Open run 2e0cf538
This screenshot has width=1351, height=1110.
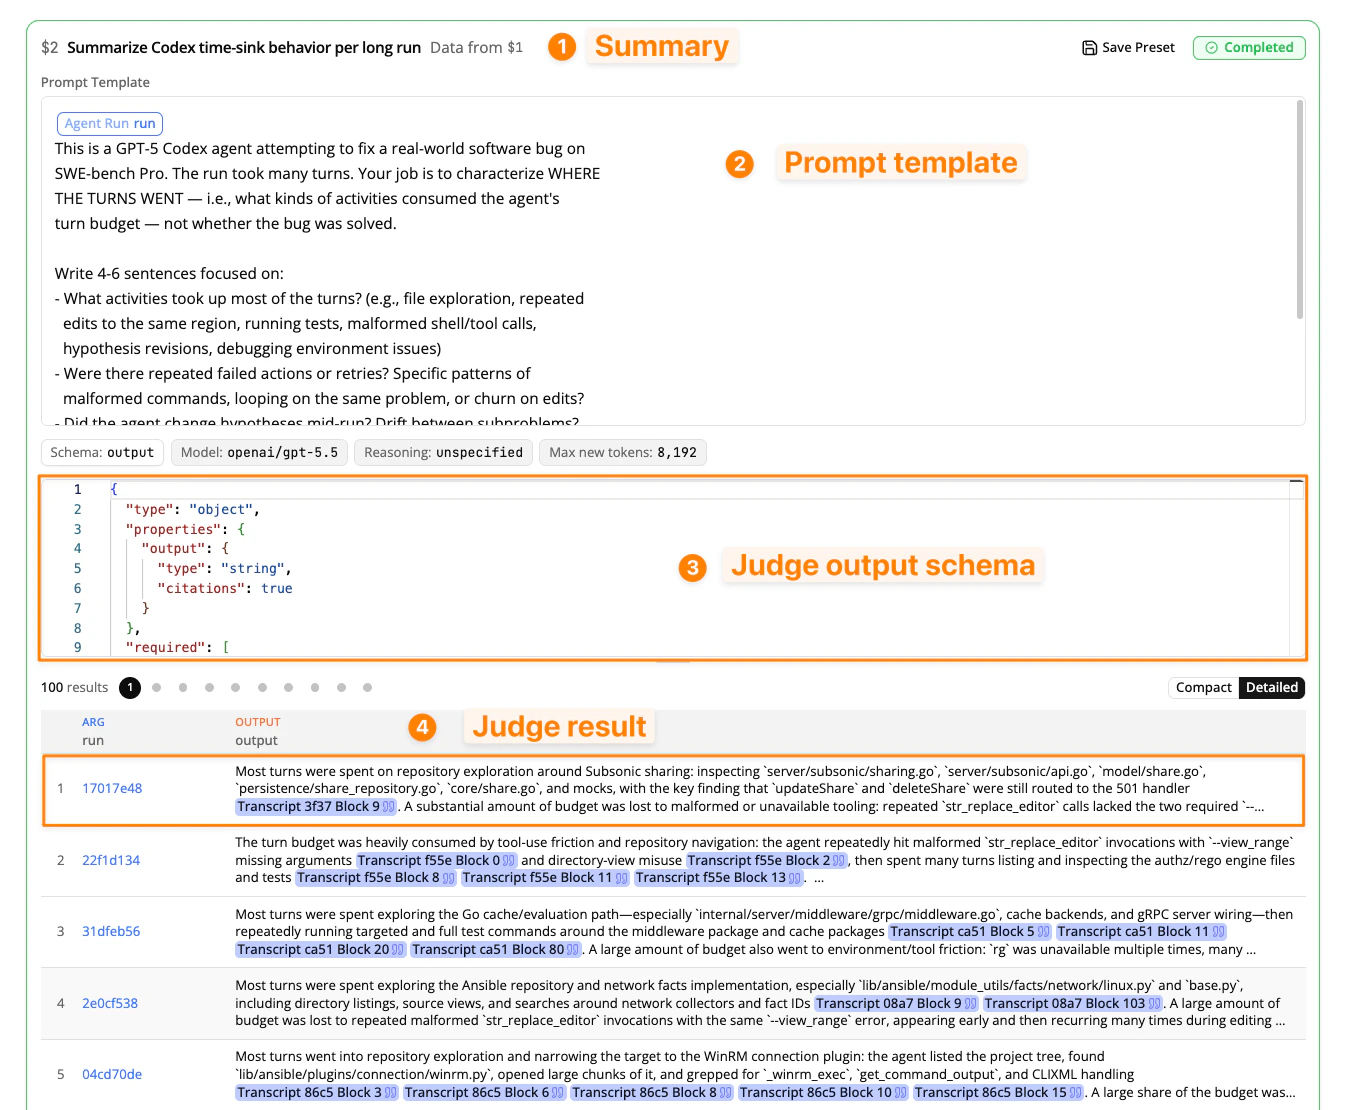(x=110, y=1004)
